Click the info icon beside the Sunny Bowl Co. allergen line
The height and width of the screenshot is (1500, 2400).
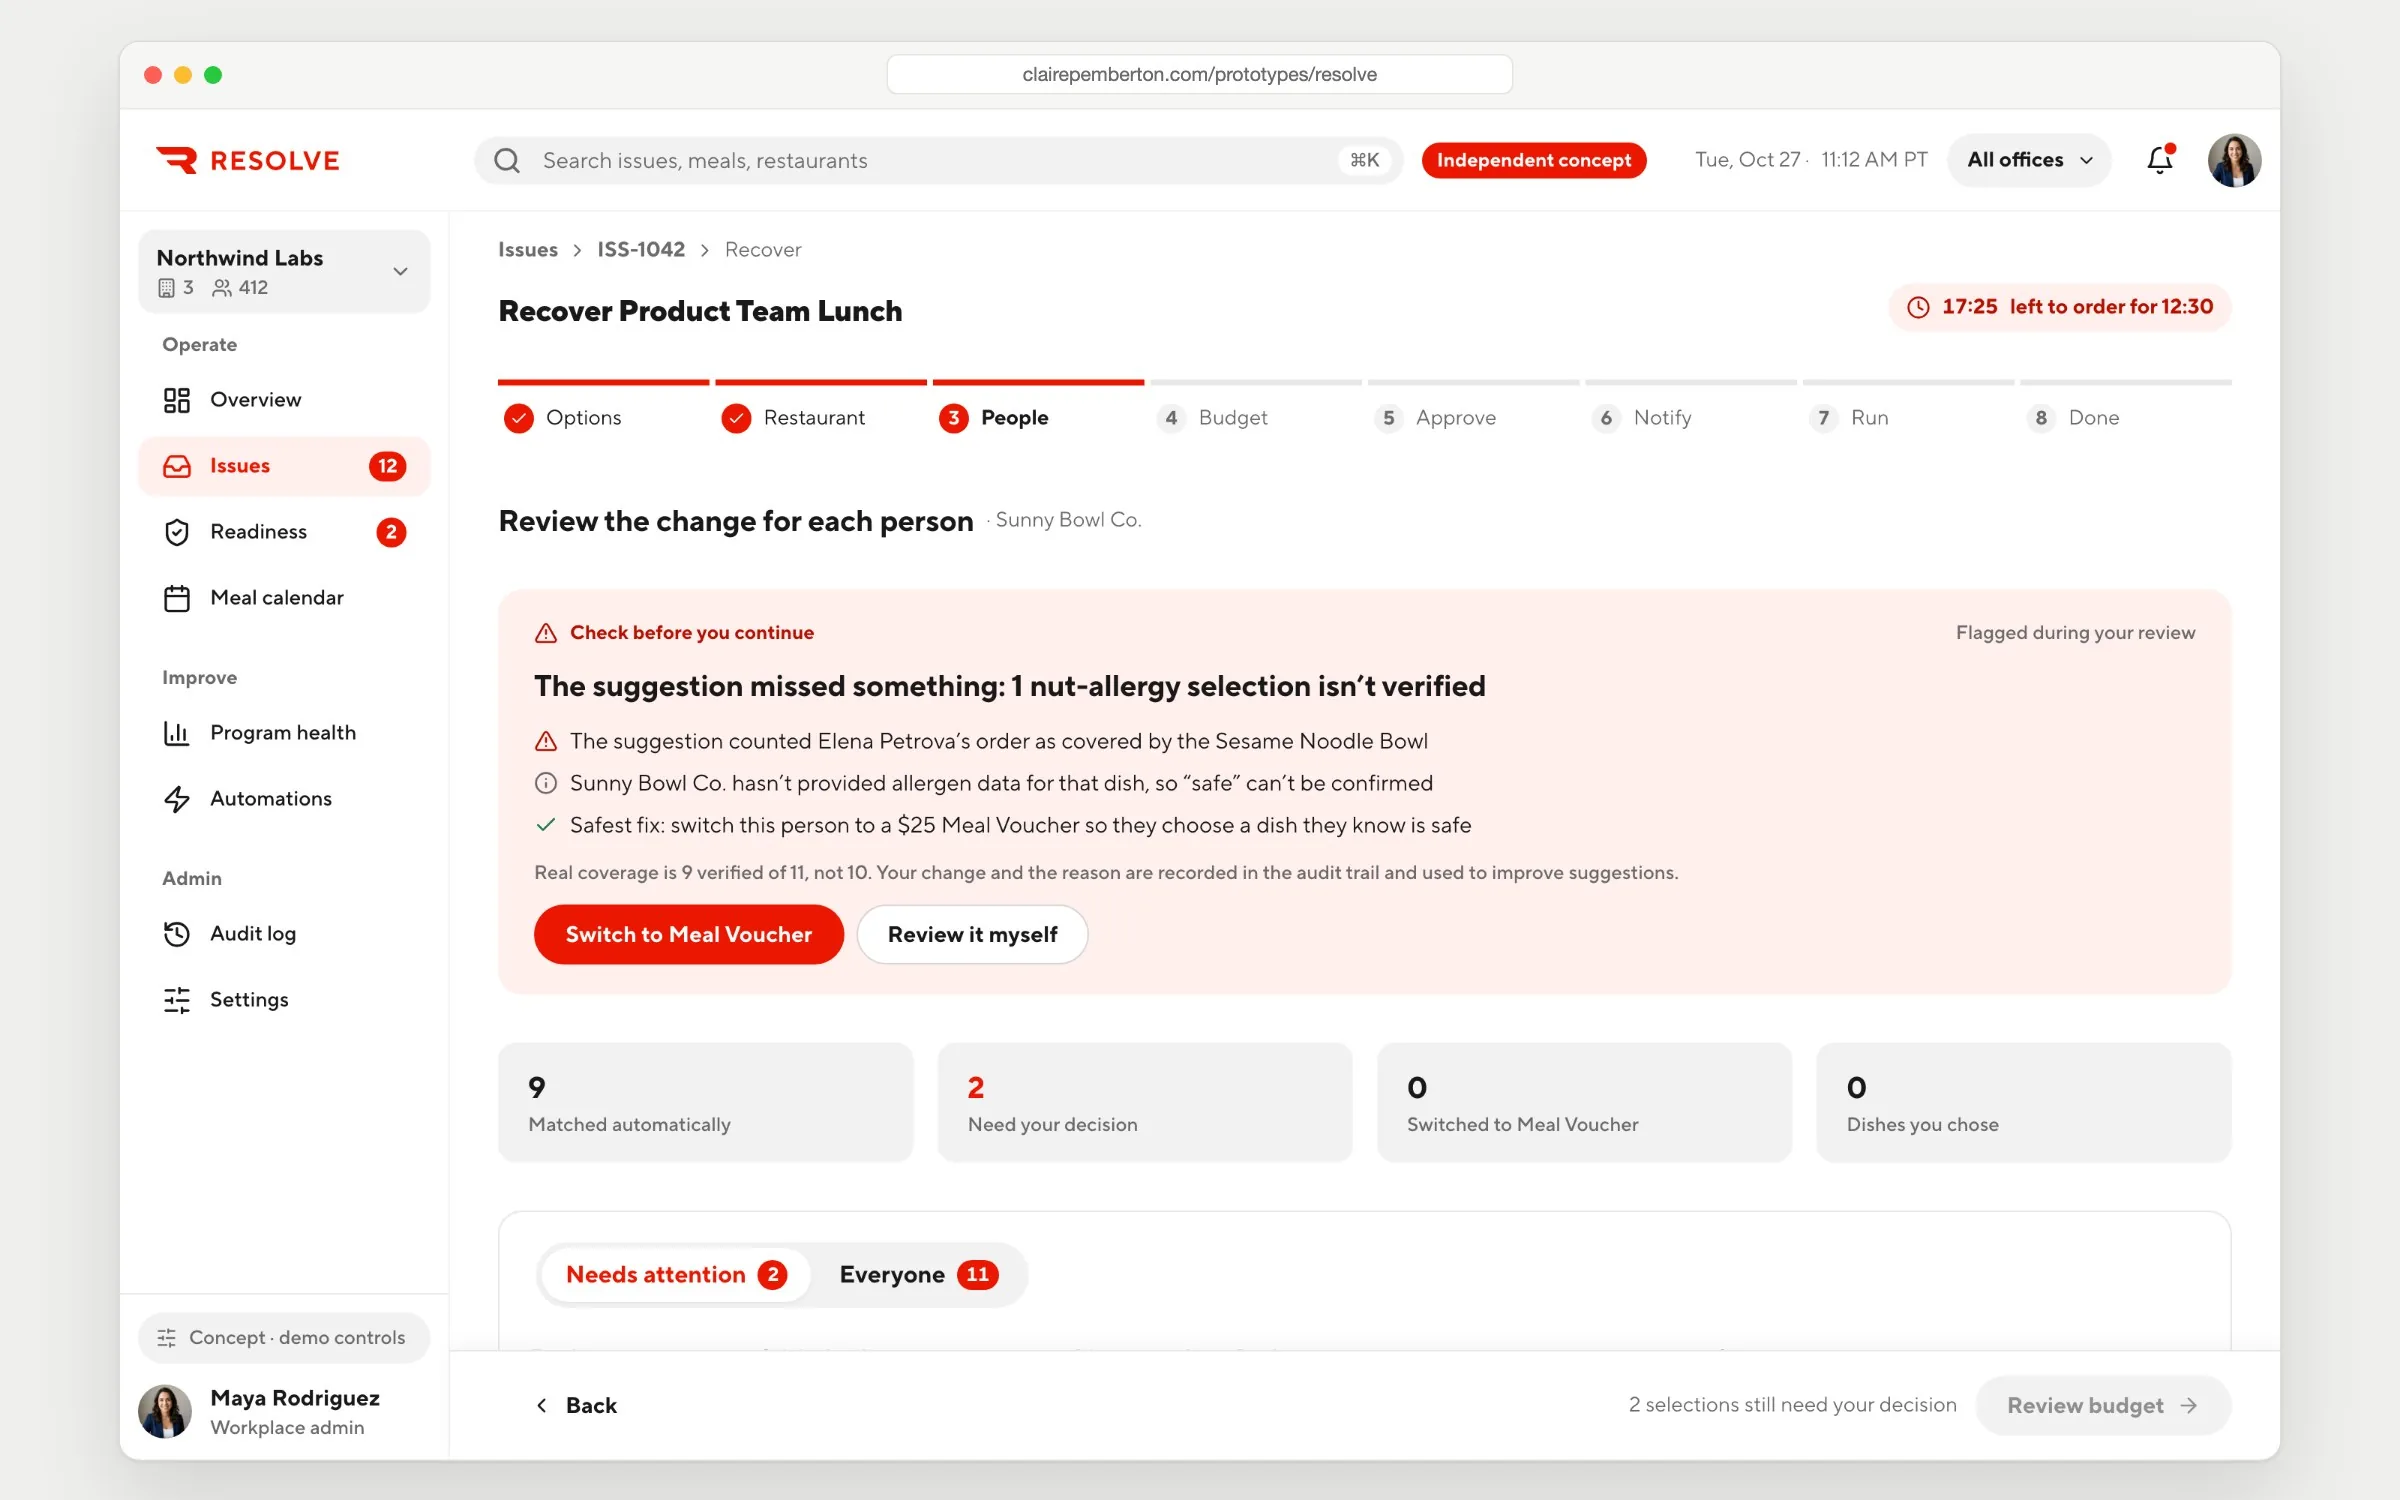pos(546,783)
